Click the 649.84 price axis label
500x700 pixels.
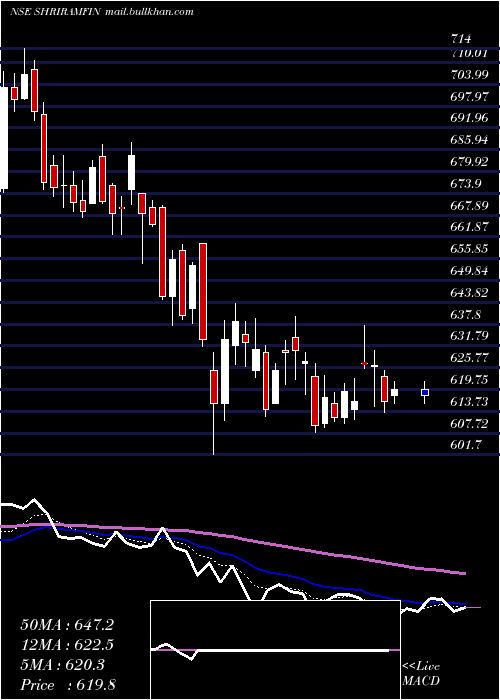[469, 271]
